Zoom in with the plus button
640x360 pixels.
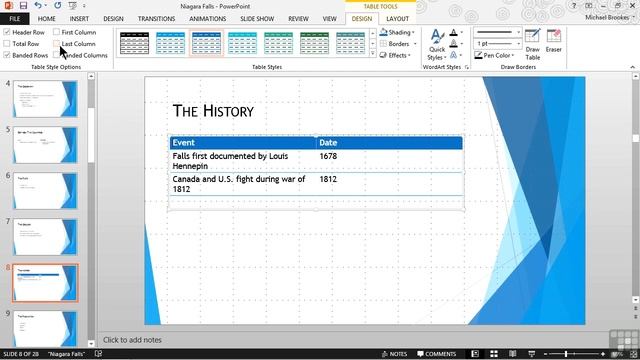coord(603,354)
